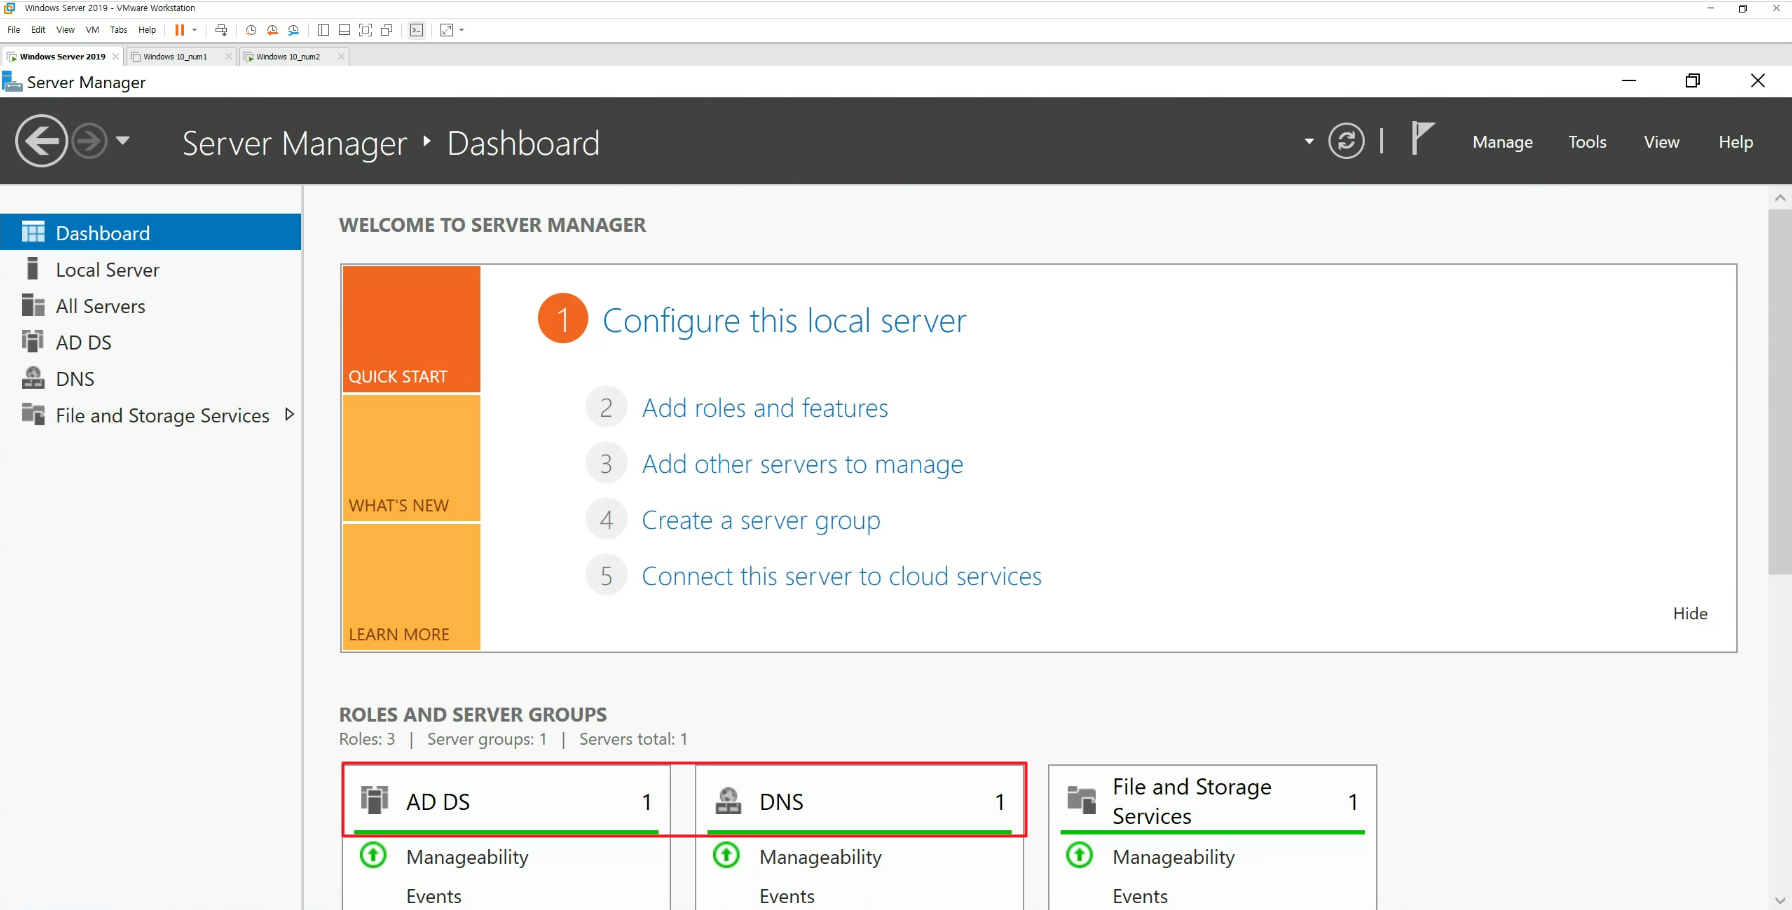Click Manageability in File and Storage Services tile
1792x910 pixels.
1173,857
